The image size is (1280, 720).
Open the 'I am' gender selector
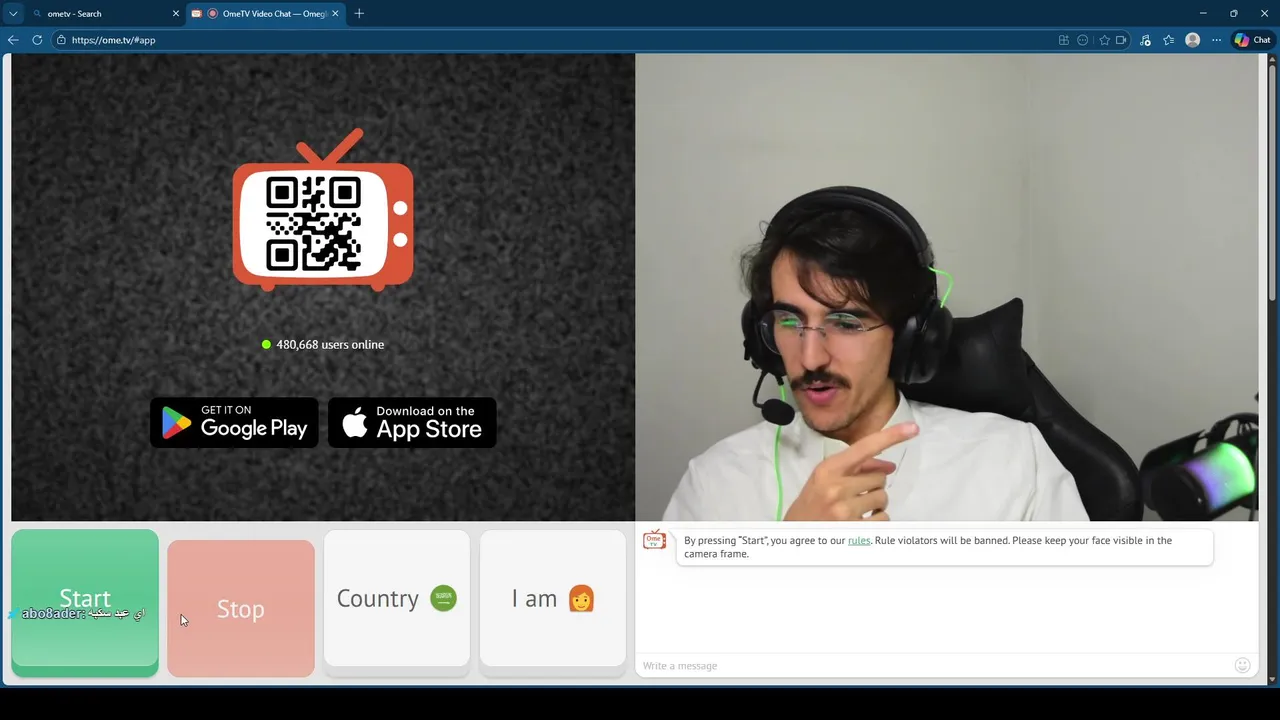coord(553,599)
